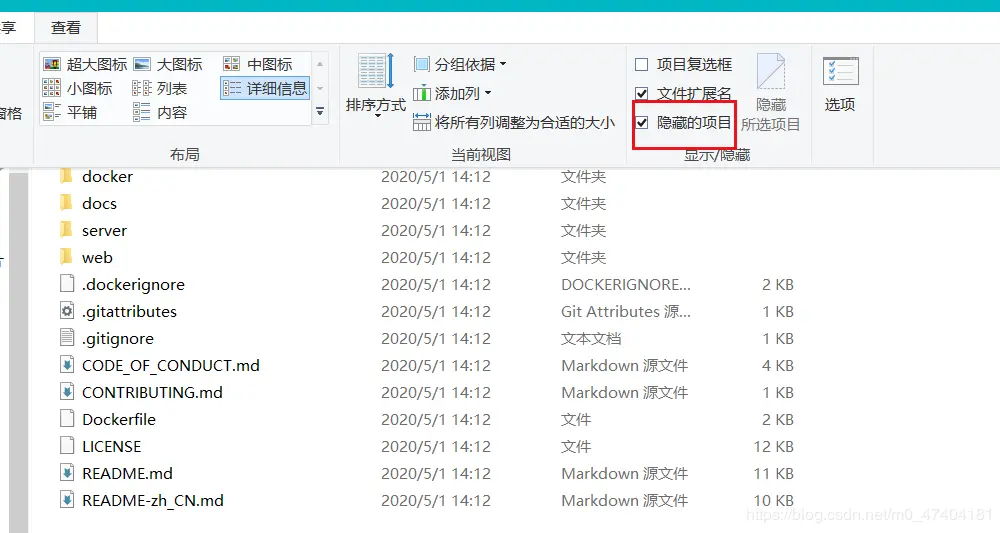The width and height of the screenshot is (1000, 533).
Task: Click the LICENSE file icon
Action: click(x=66, y=446)
